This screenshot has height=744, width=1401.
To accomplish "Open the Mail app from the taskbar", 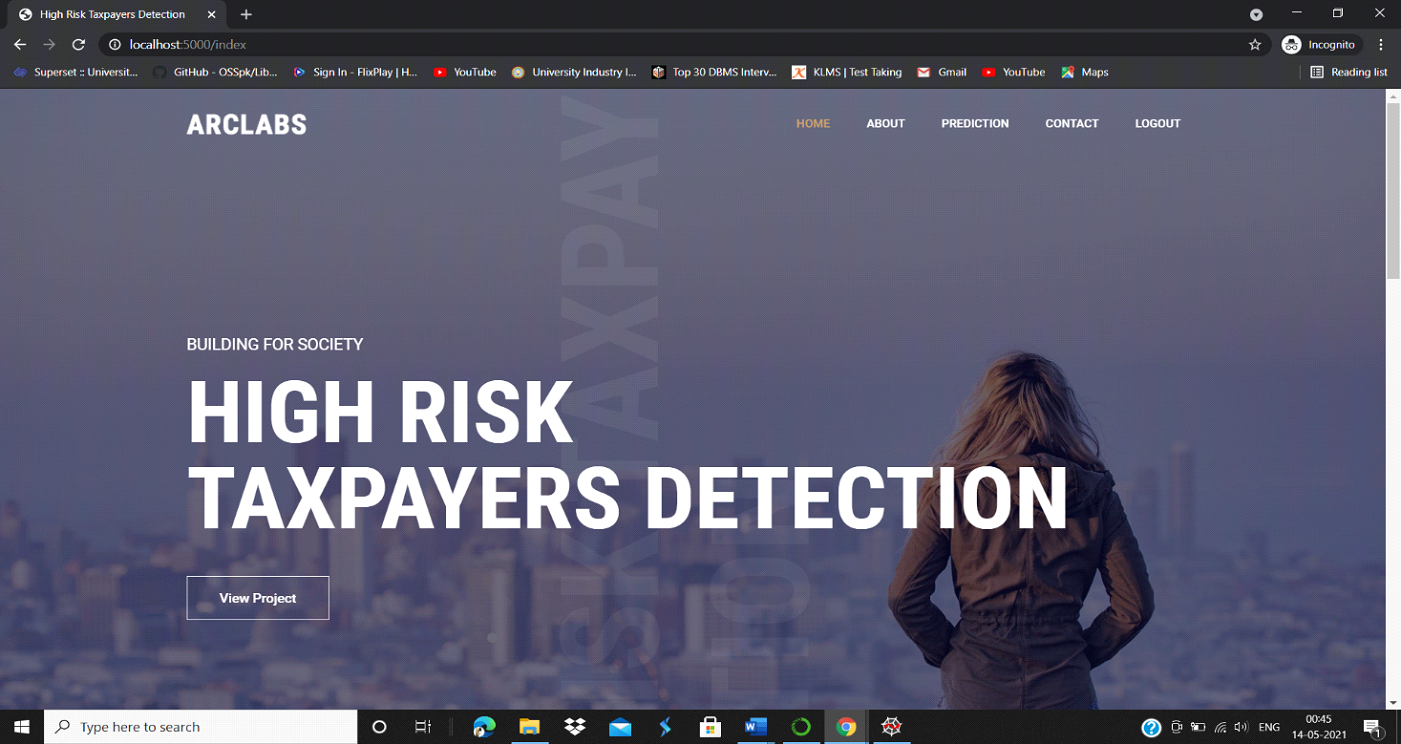I will coord(620,727).
